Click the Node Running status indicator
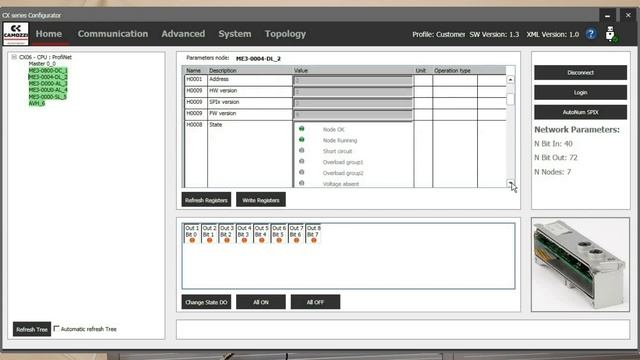 [x=302, y=140]
